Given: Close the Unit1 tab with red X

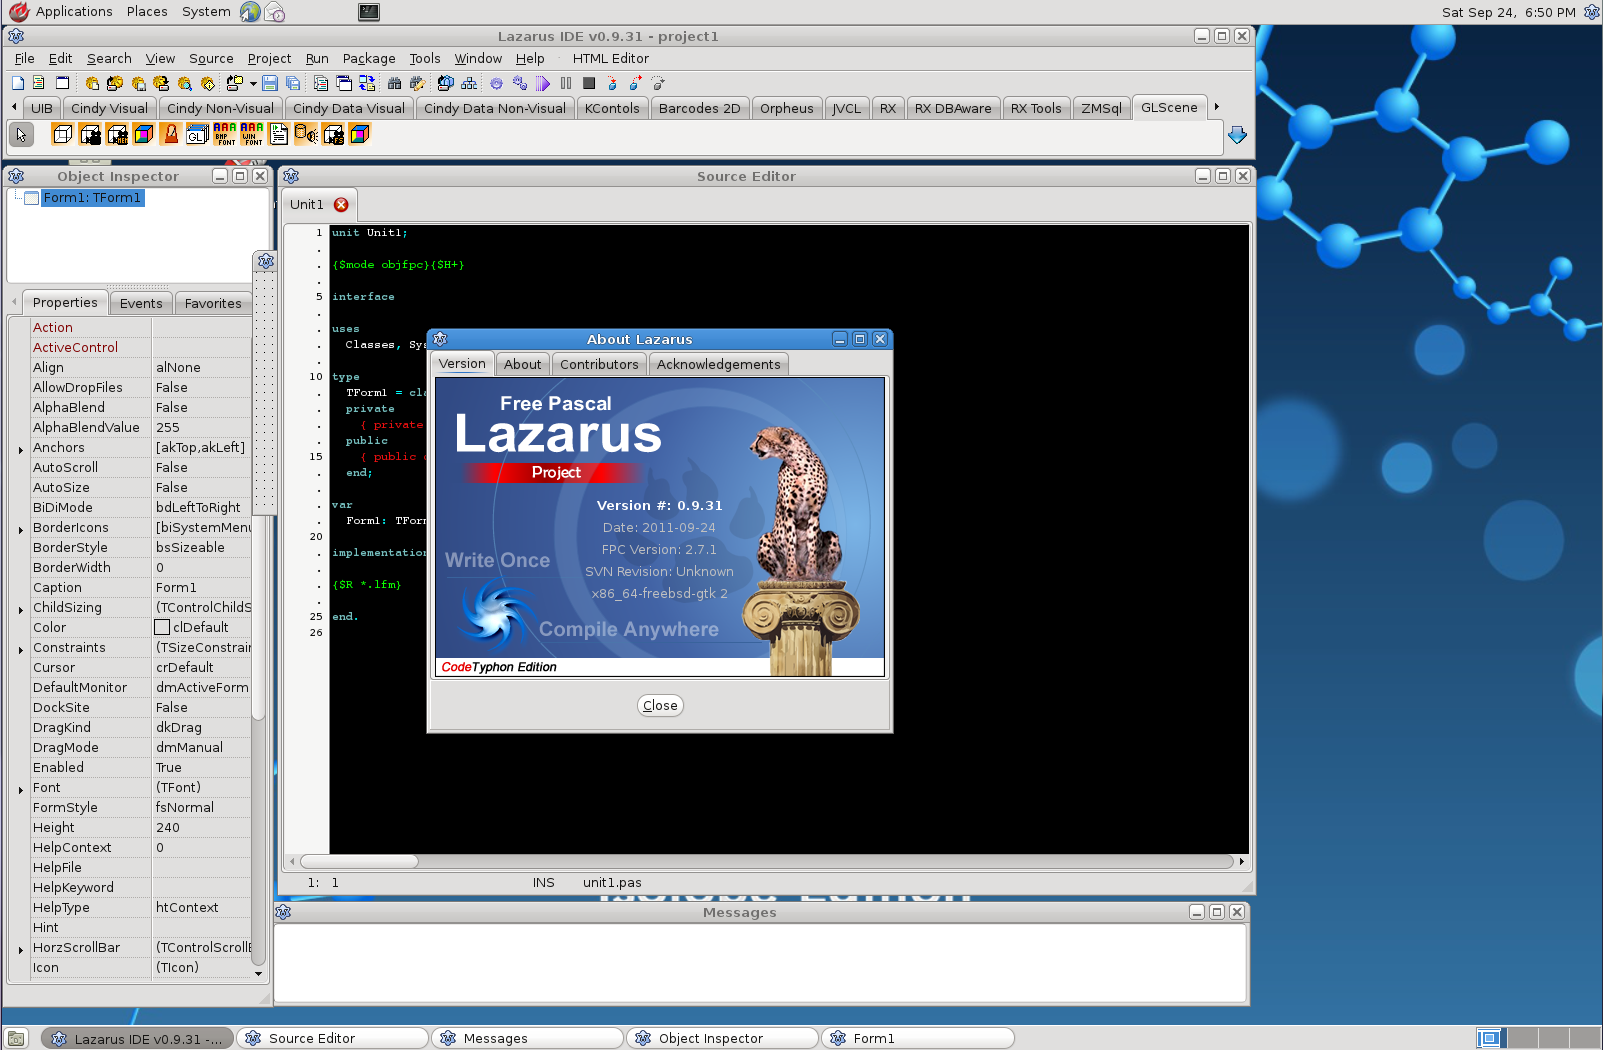Looking at the screenshot, I should (341, 204).
